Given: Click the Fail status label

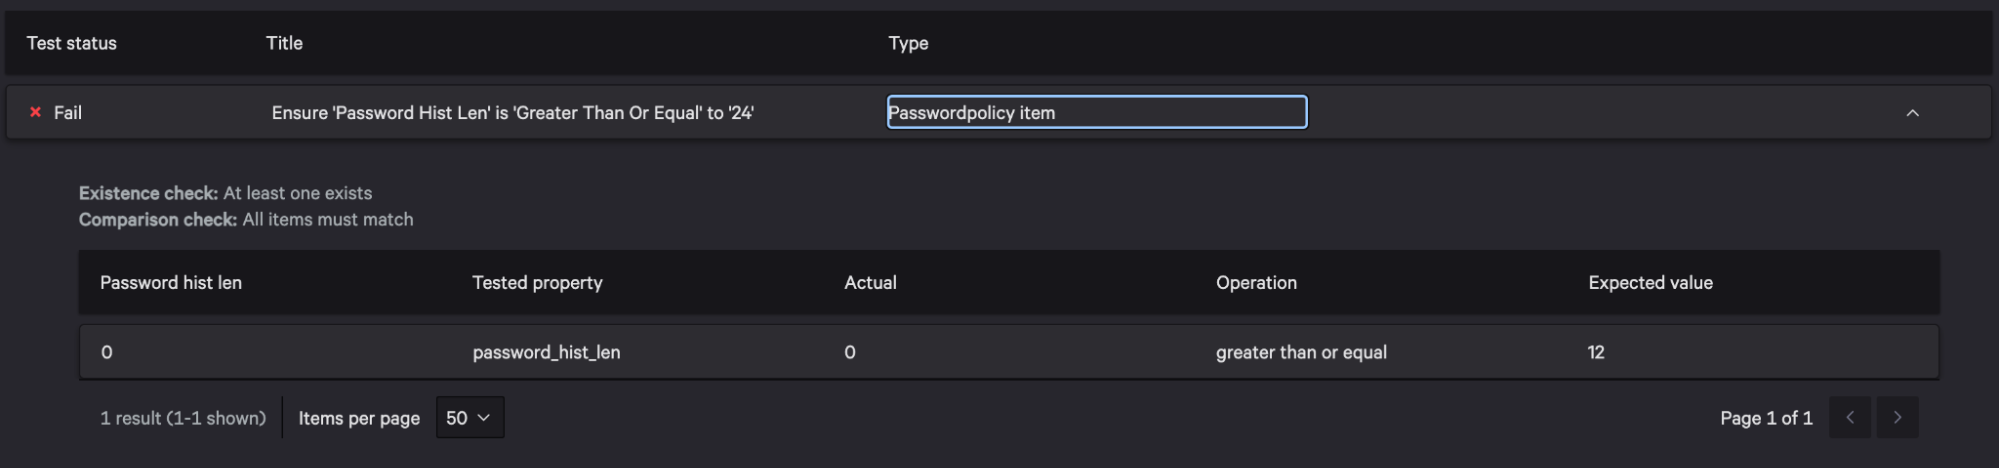Looking at the screenshot, I should pos(68,113).
